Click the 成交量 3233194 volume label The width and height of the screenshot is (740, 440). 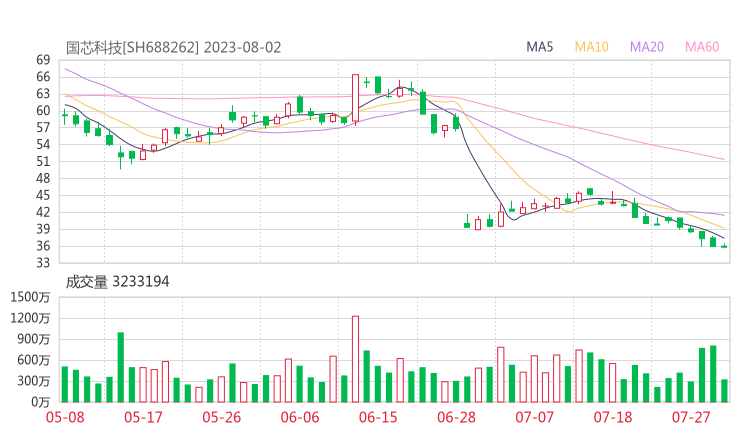tap(117, 282)
